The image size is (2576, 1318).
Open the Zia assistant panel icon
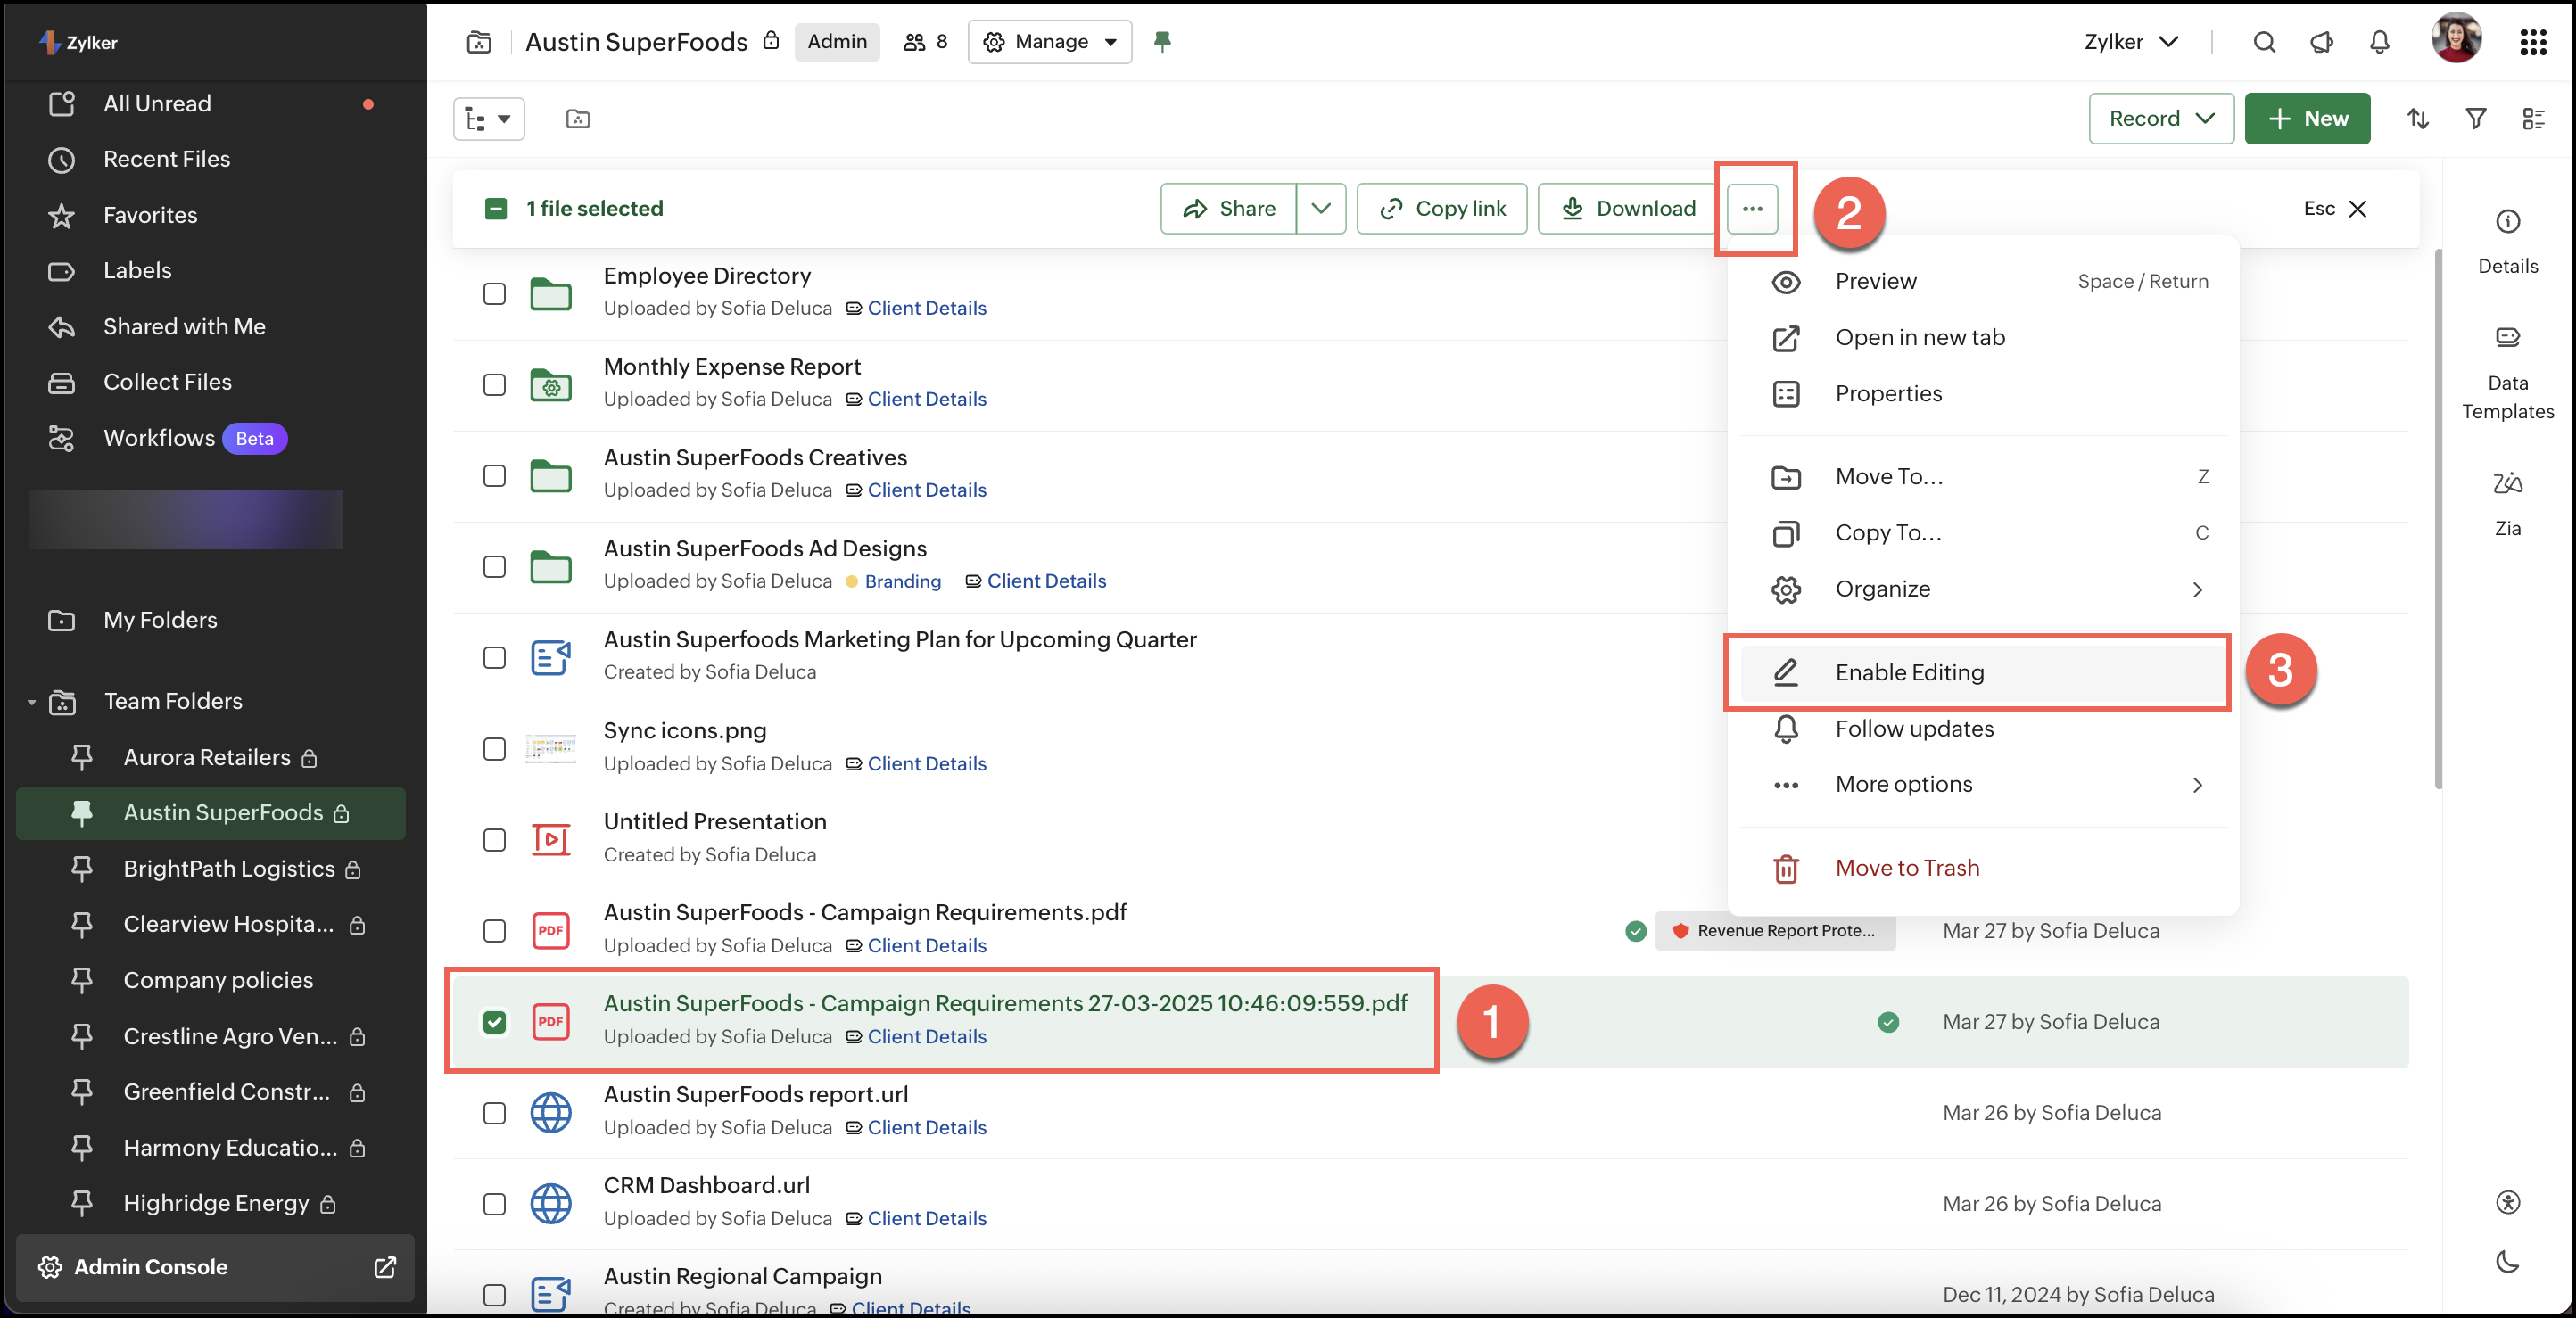pyautogui.click(x=2506, y=484)
